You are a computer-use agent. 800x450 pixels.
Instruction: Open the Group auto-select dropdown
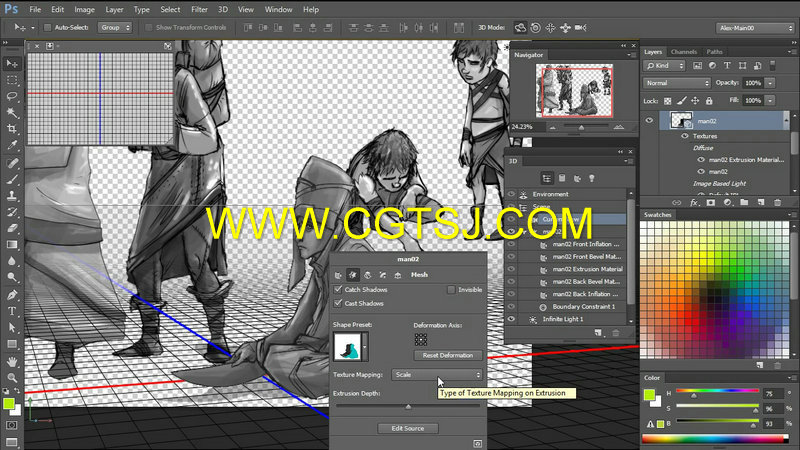point(115,28)
